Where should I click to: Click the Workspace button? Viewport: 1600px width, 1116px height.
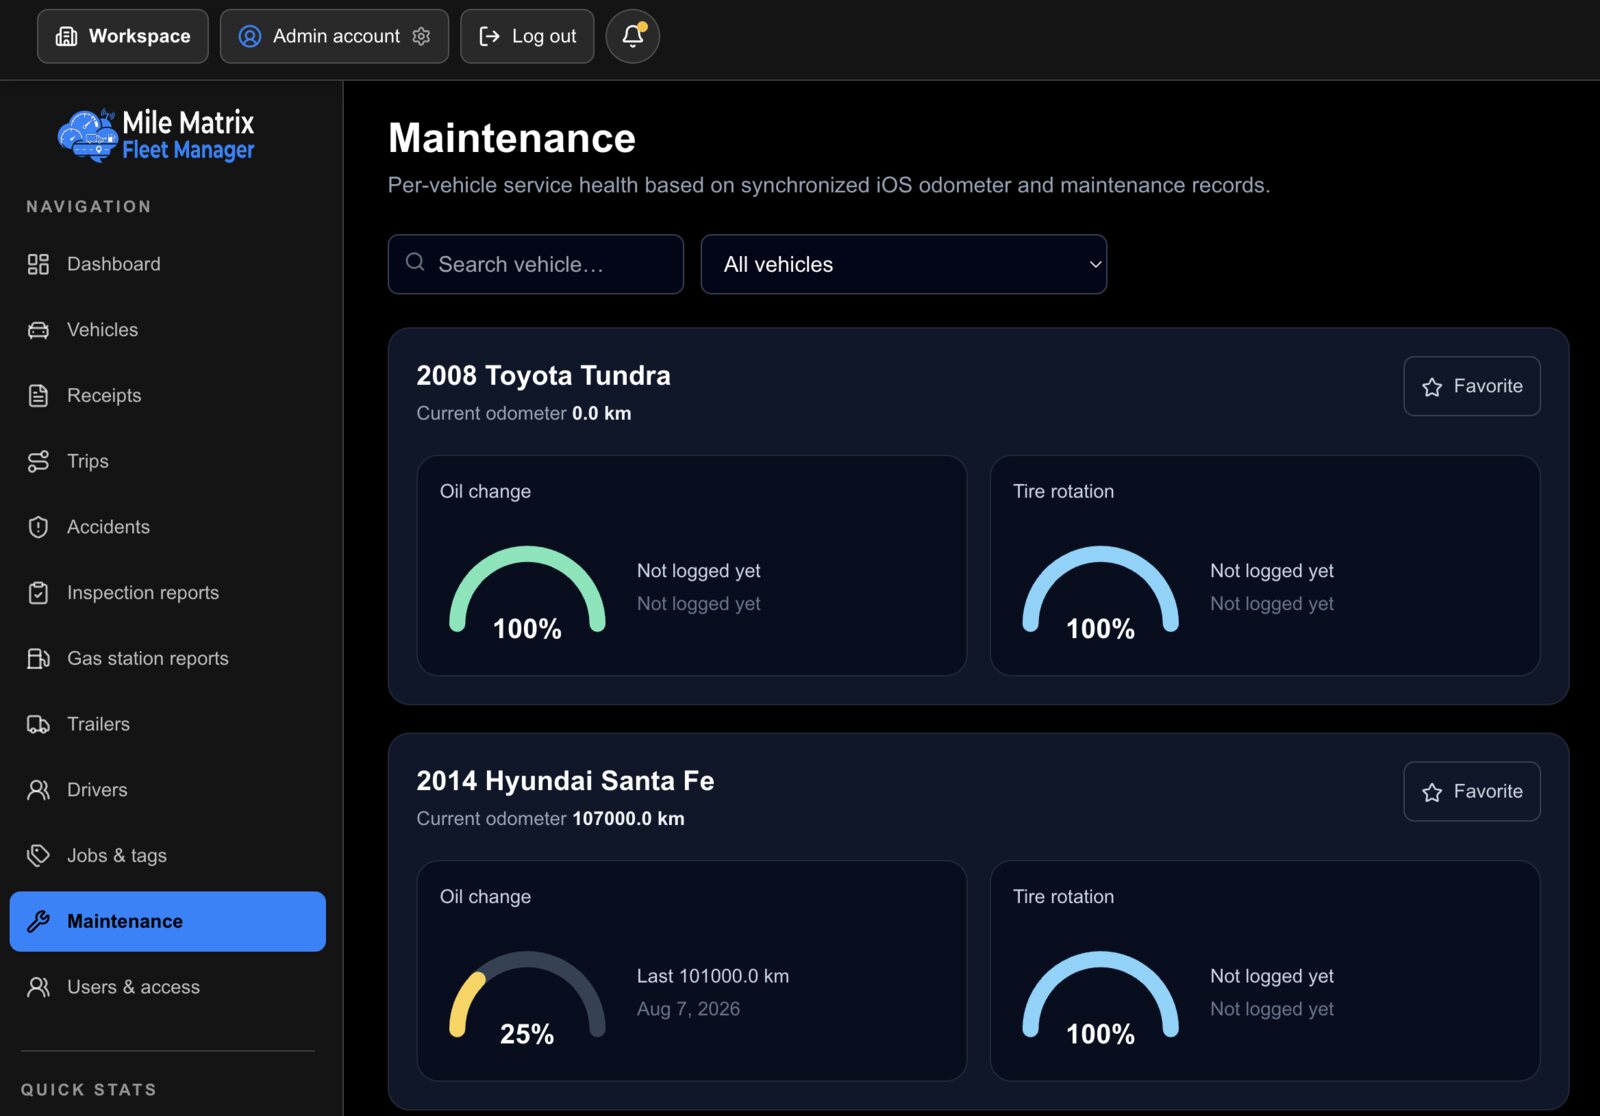(123, 36)
